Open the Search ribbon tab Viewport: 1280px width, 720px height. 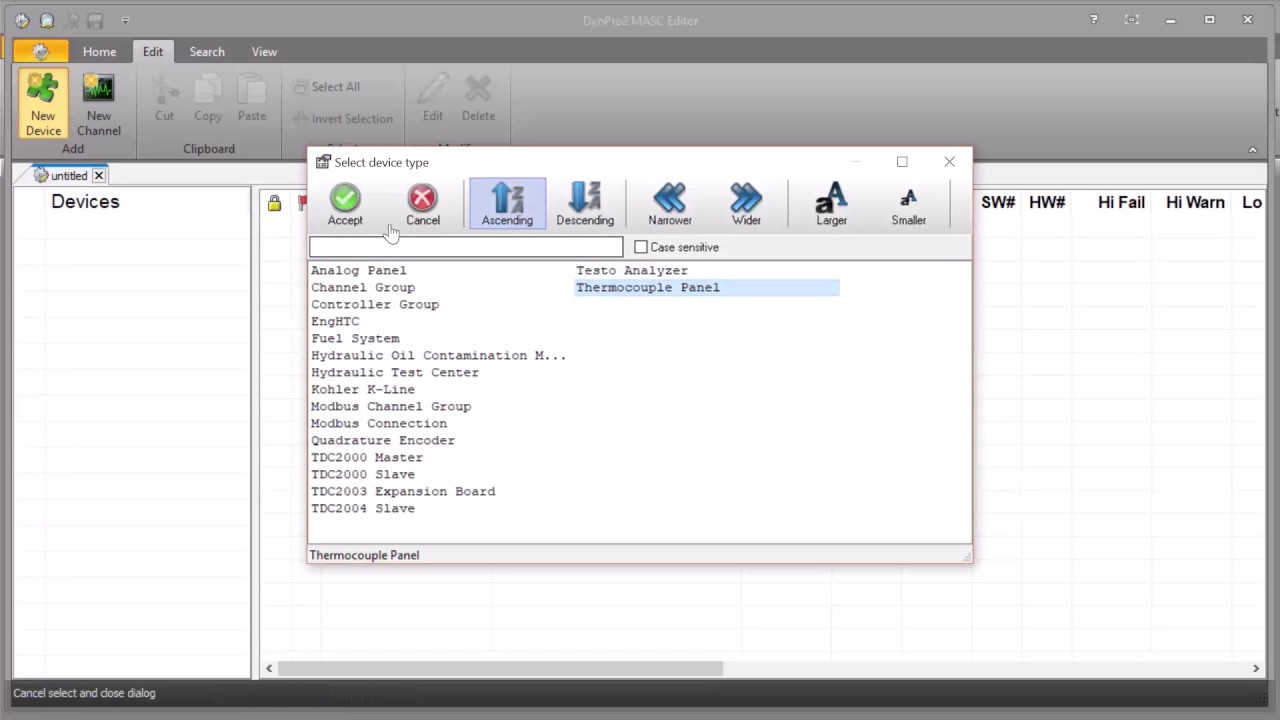pyautogui.click(x=207, y=51)
